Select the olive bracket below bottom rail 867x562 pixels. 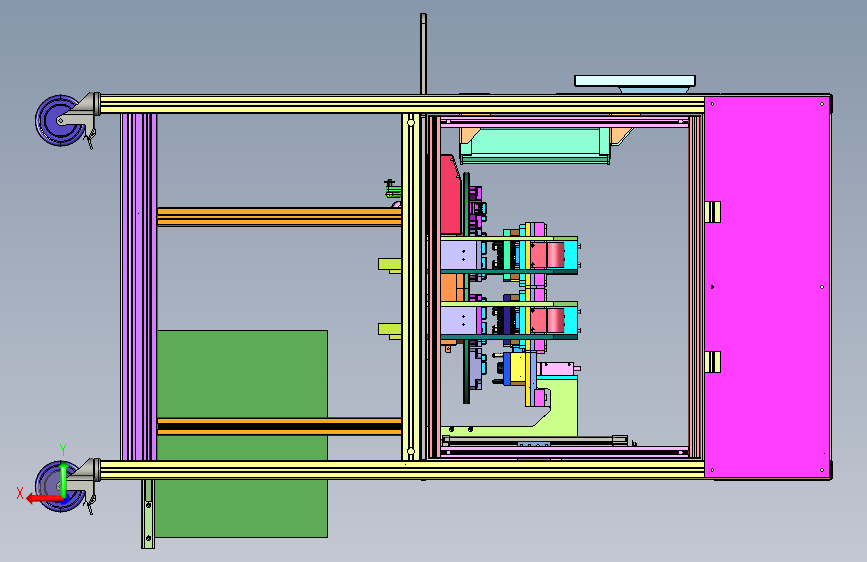click(148, 514)
